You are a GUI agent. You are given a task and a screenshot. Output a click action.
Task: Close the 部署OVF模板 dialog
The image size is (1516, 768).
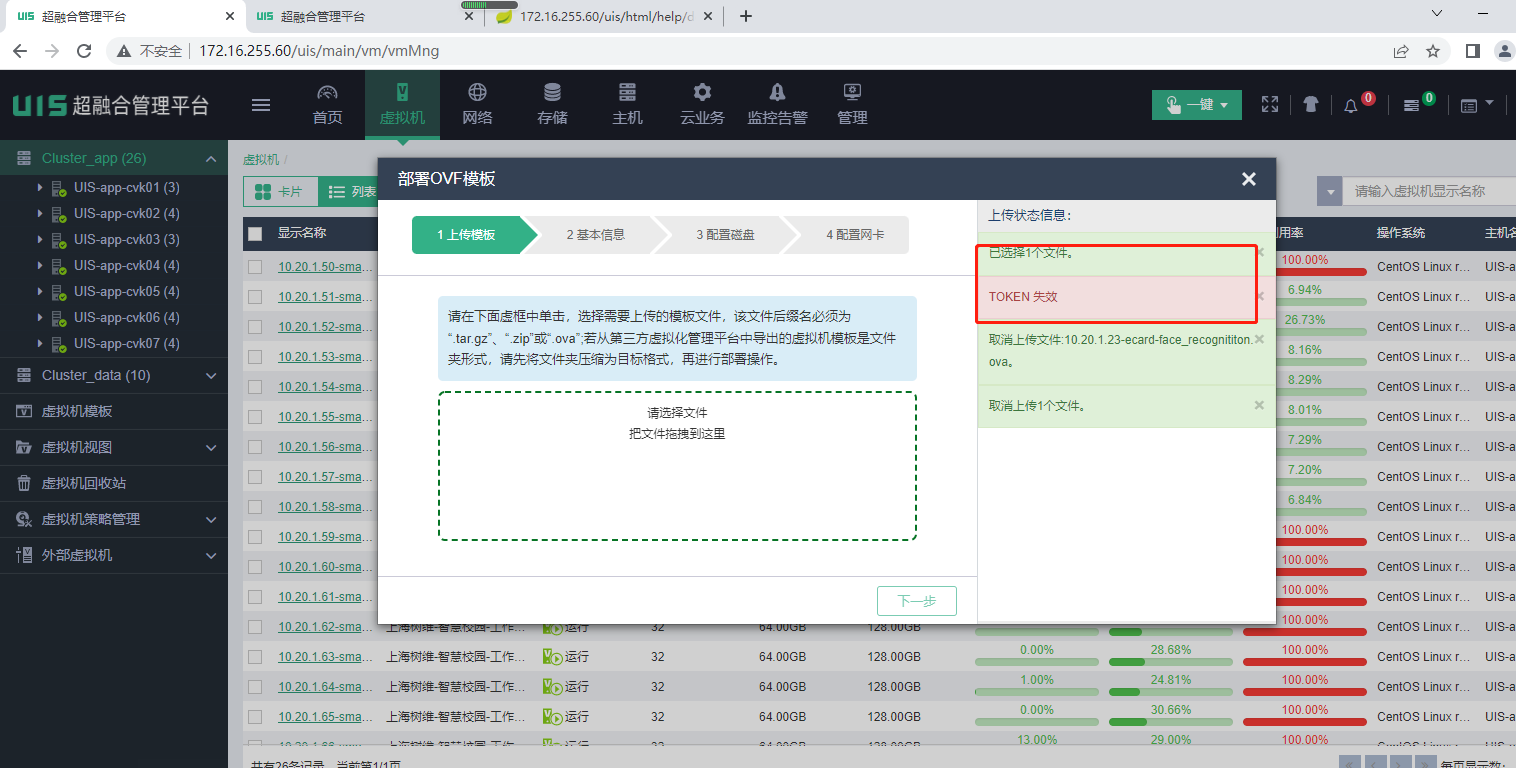click(x=1248, y=179)
